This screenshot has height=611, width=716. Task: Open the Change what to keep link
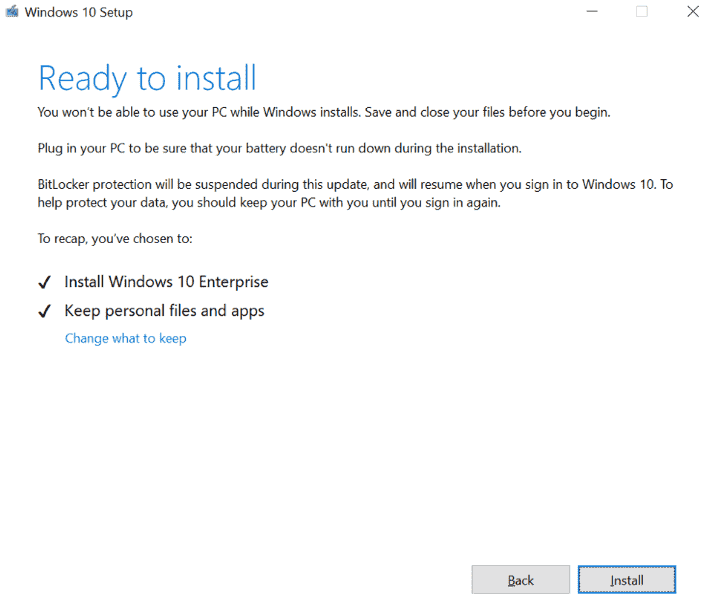(126, 338)
